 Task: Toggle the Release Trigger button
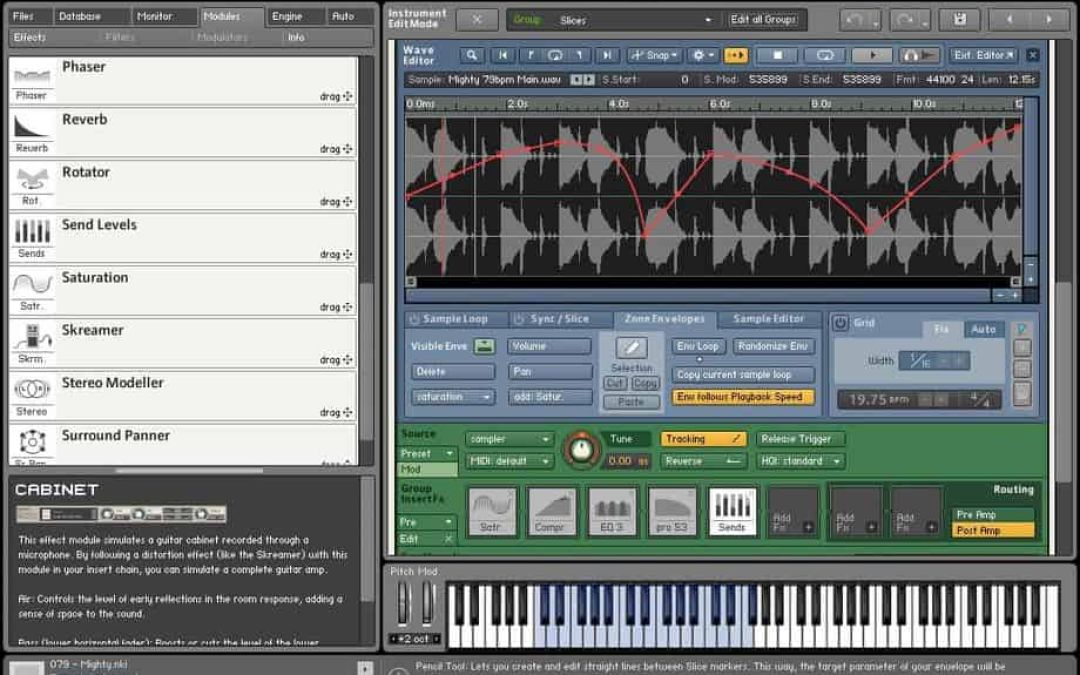click(800, 439)
